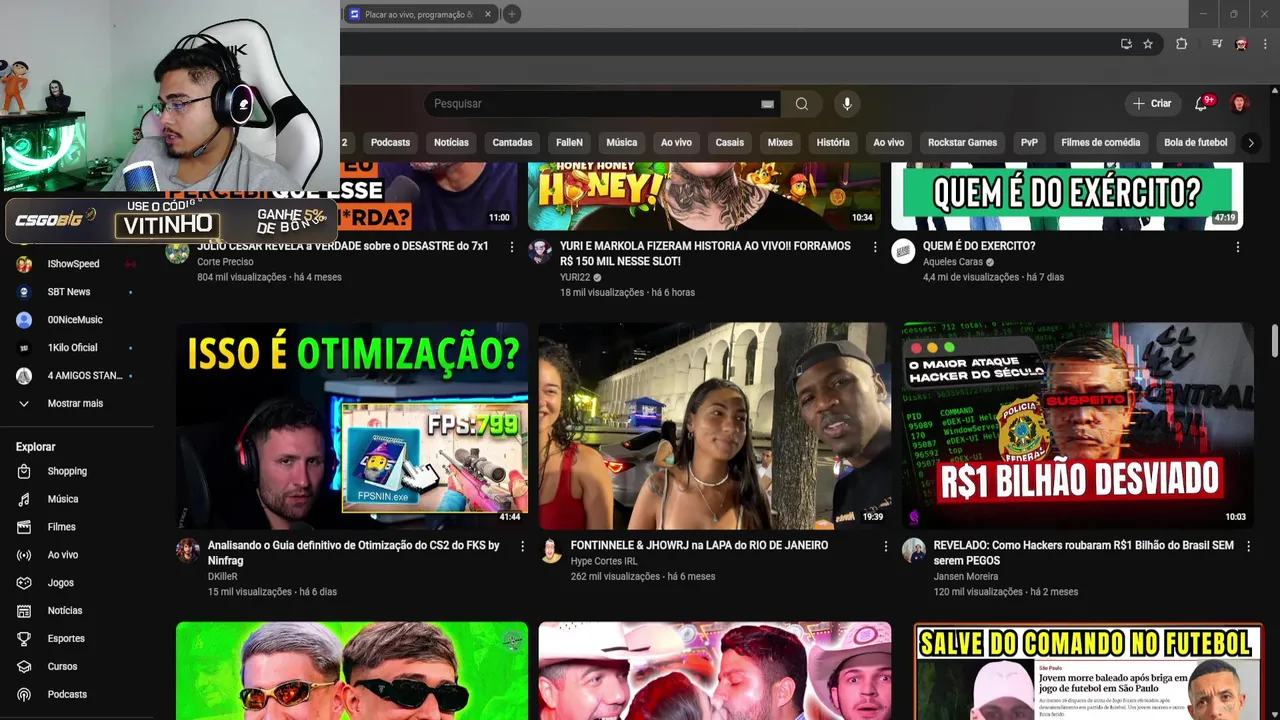Image resolution: width=1280 pixels, height=720 pixels.
Task: Select the Cantadas filter chip
Action: coord(512,143)
